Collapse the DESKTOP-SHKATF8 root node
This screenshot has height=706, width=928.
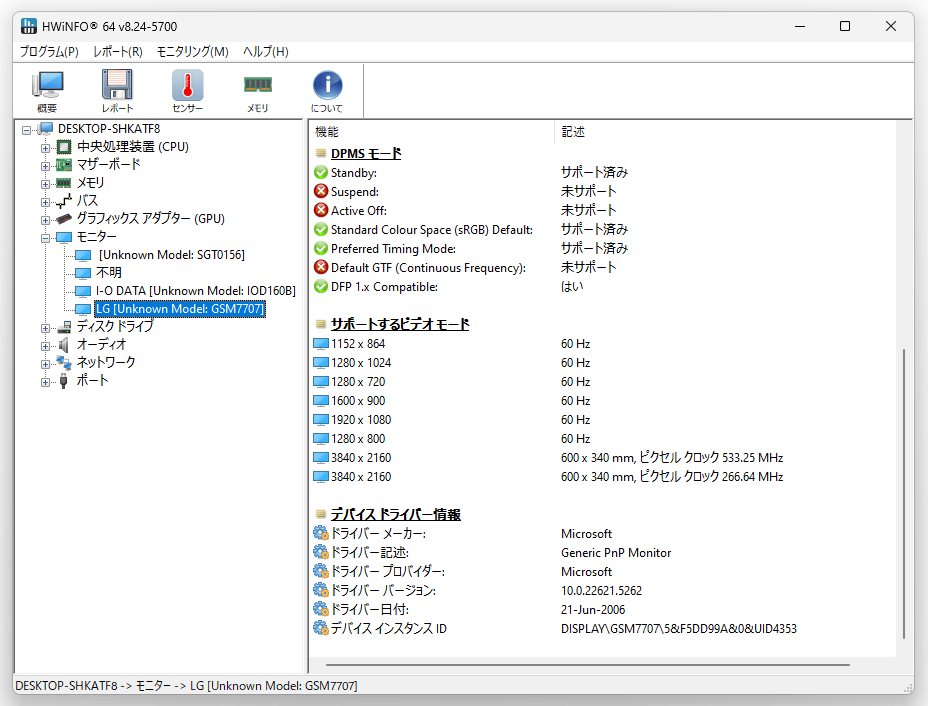[x=26, y=130]
